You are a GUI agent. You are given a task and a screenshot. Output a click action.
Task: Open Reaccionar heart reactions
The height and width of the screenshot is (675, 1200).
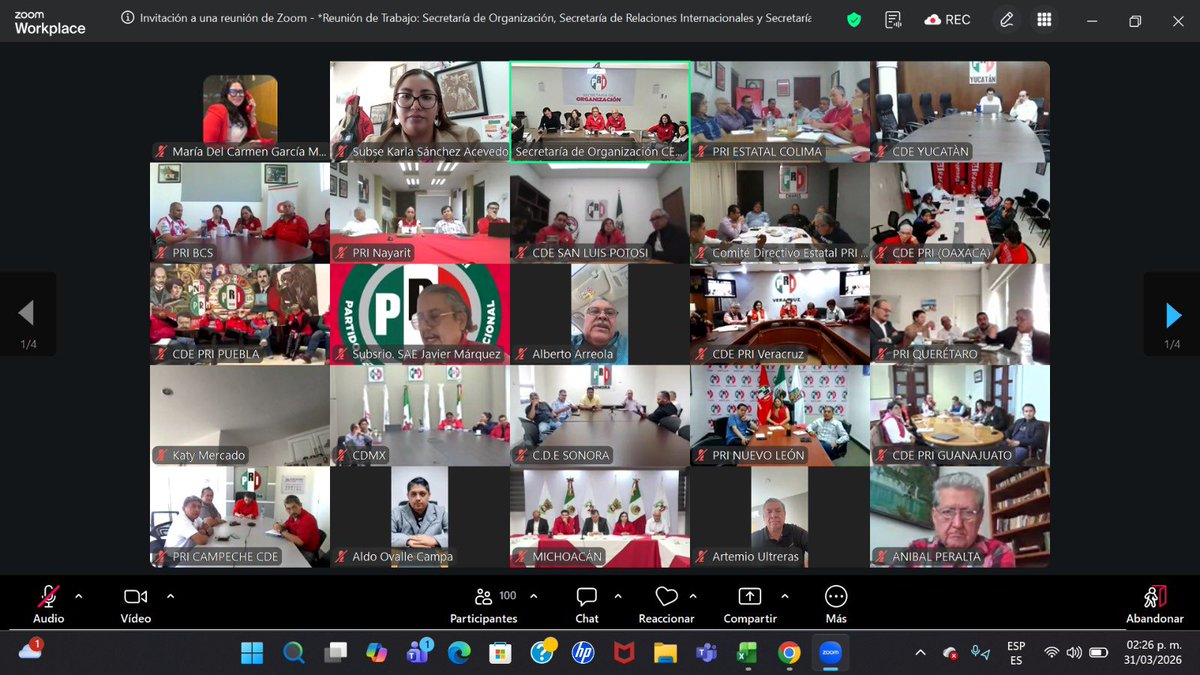(666, 604)
